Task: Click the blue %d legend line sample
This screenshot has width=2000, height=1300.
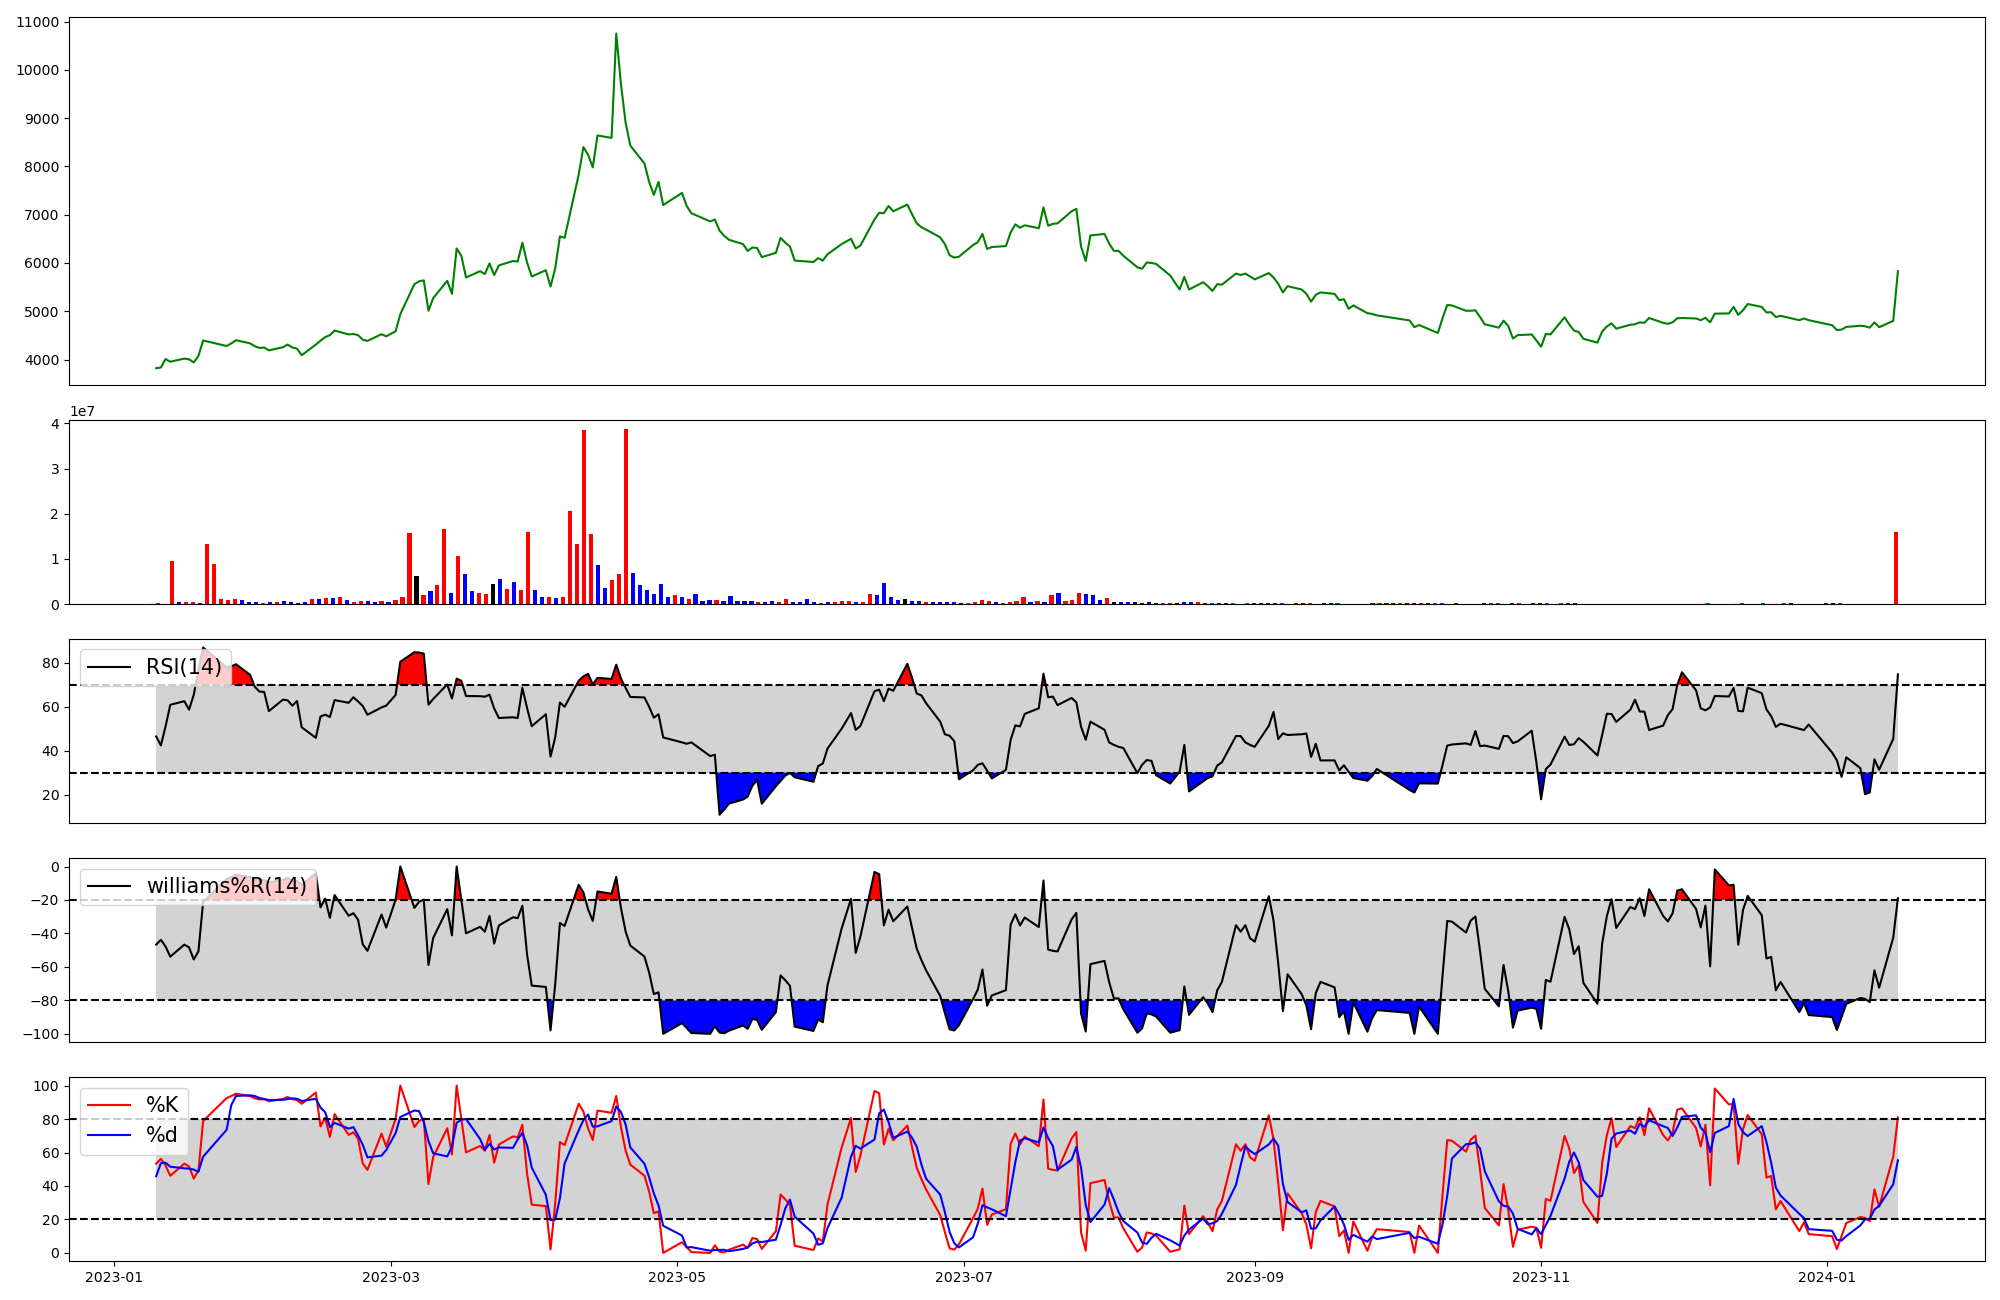Action: click(x=109, y=1135)
